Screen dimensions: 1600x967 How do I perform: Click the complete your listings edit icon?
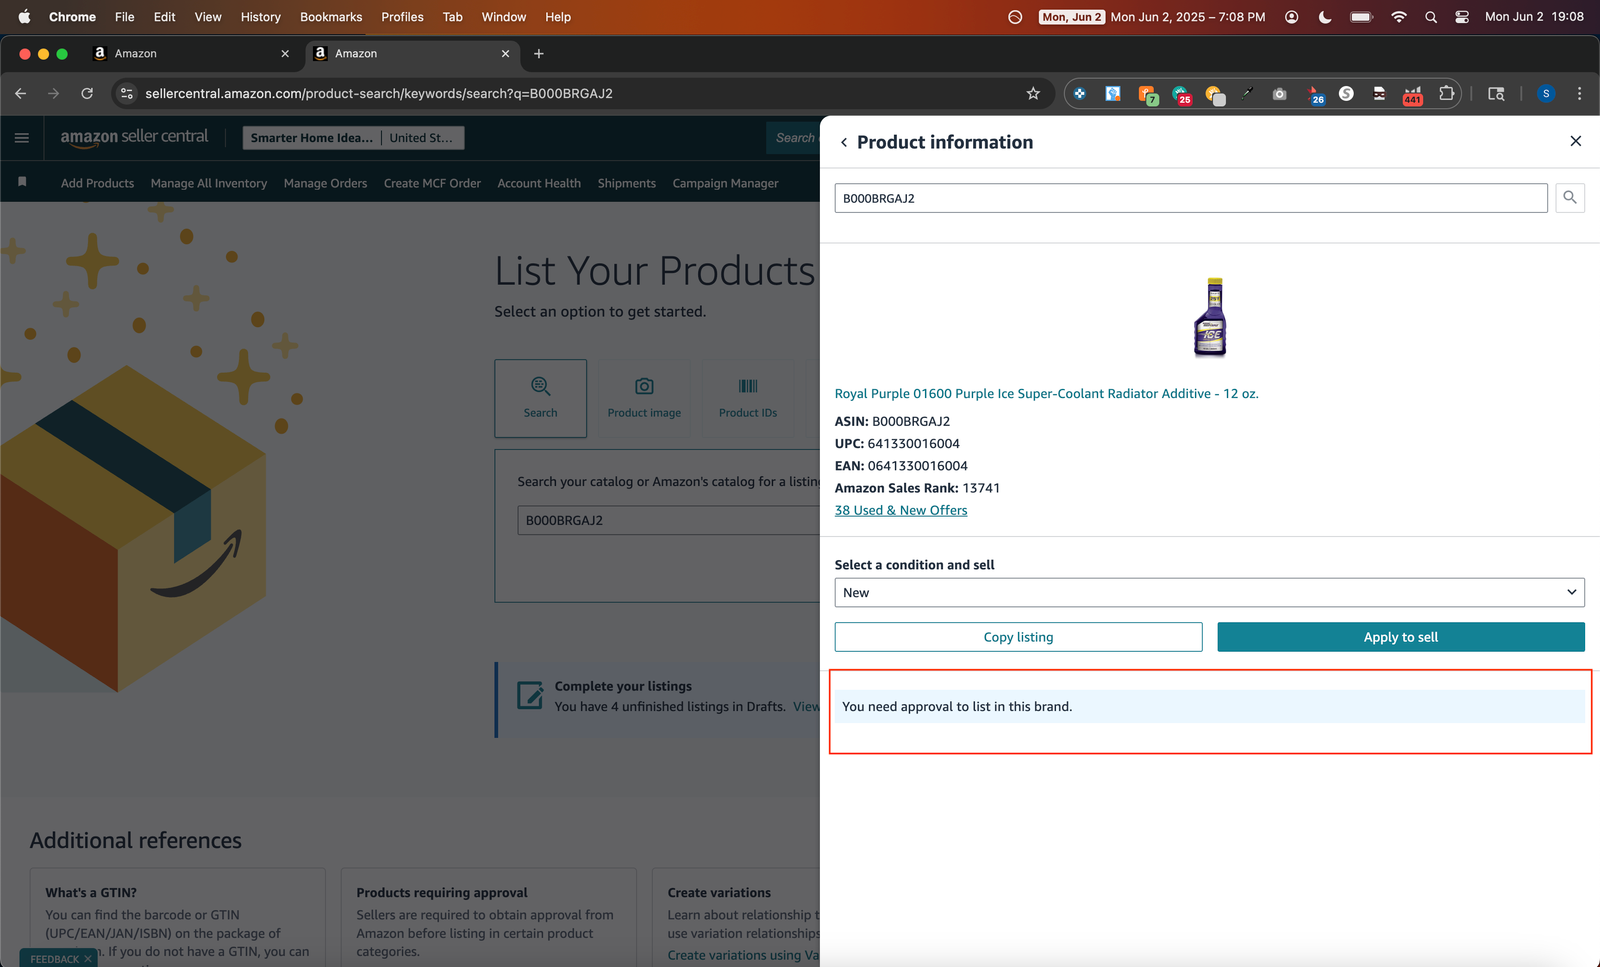click(x=530, y=695)
